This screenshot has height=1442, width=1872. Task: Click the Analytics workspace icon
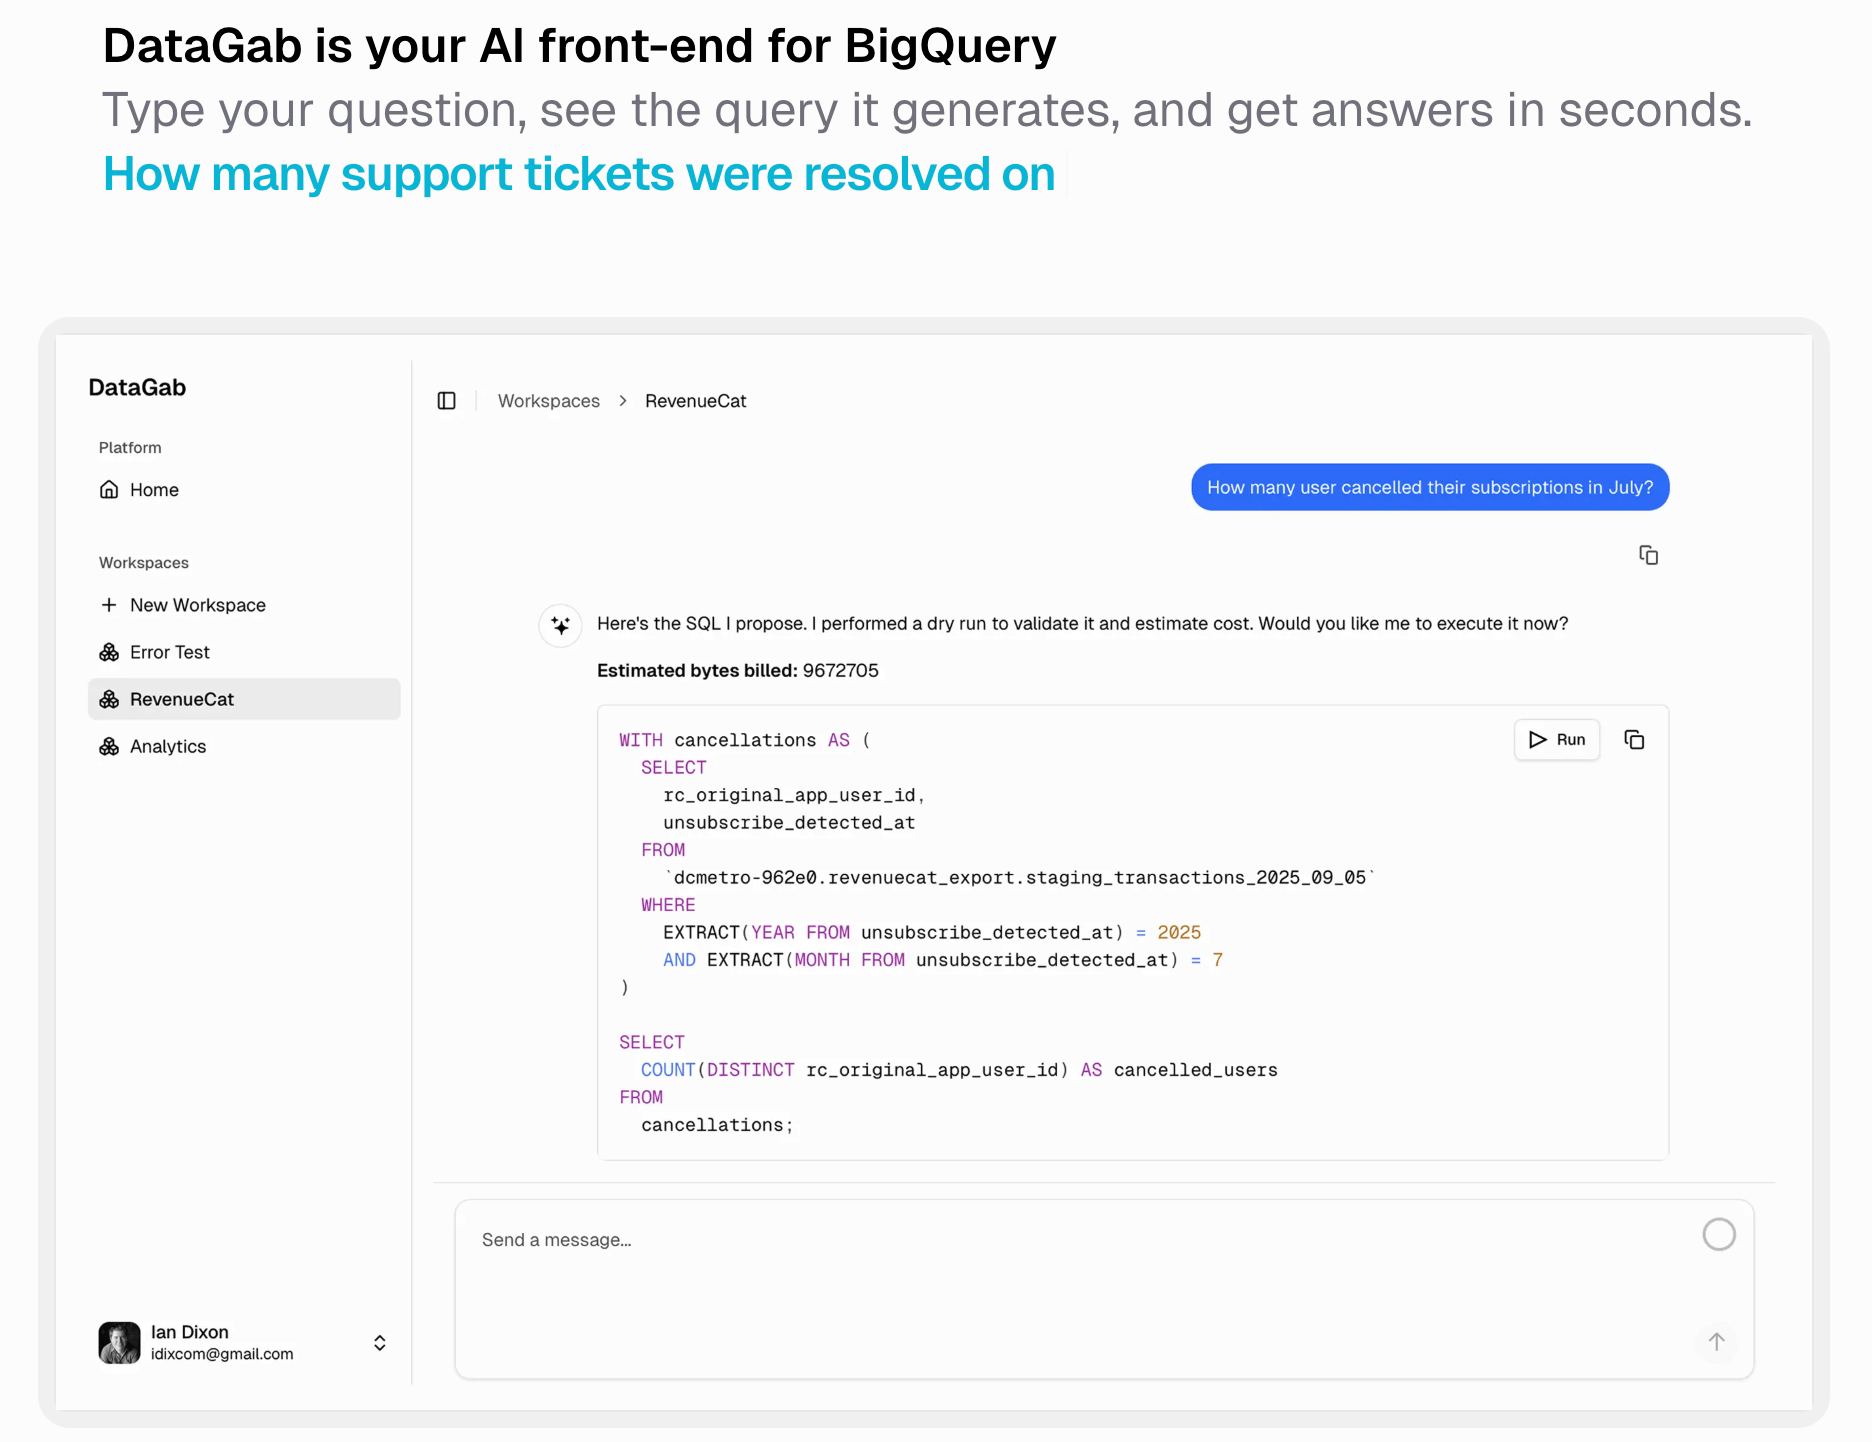(109, 746)
